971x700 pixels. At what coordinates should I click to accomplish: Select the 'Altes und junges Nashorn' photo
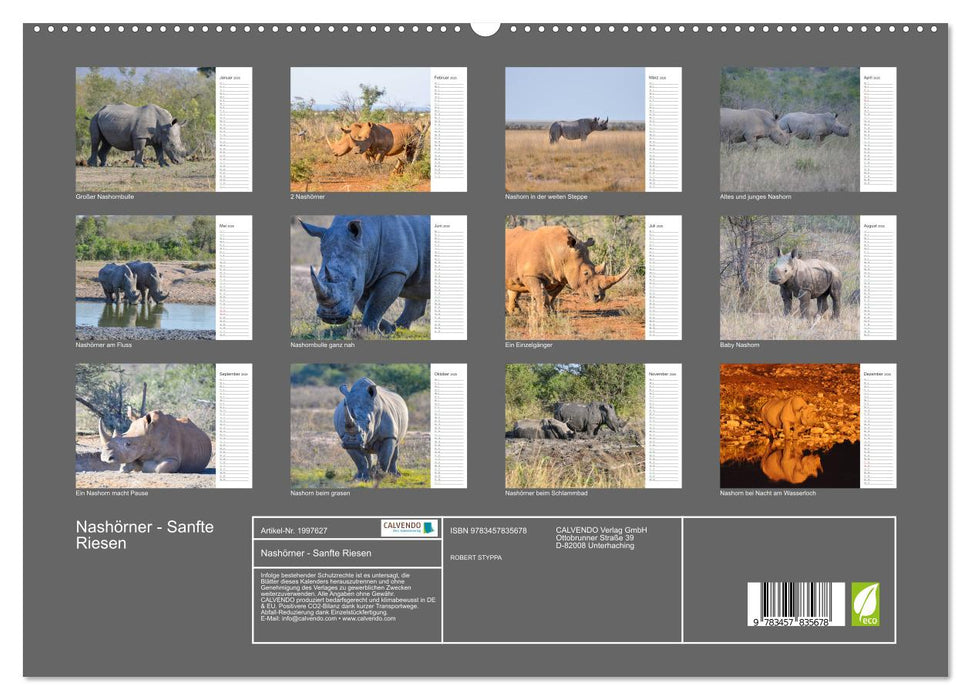pos(789,129)
